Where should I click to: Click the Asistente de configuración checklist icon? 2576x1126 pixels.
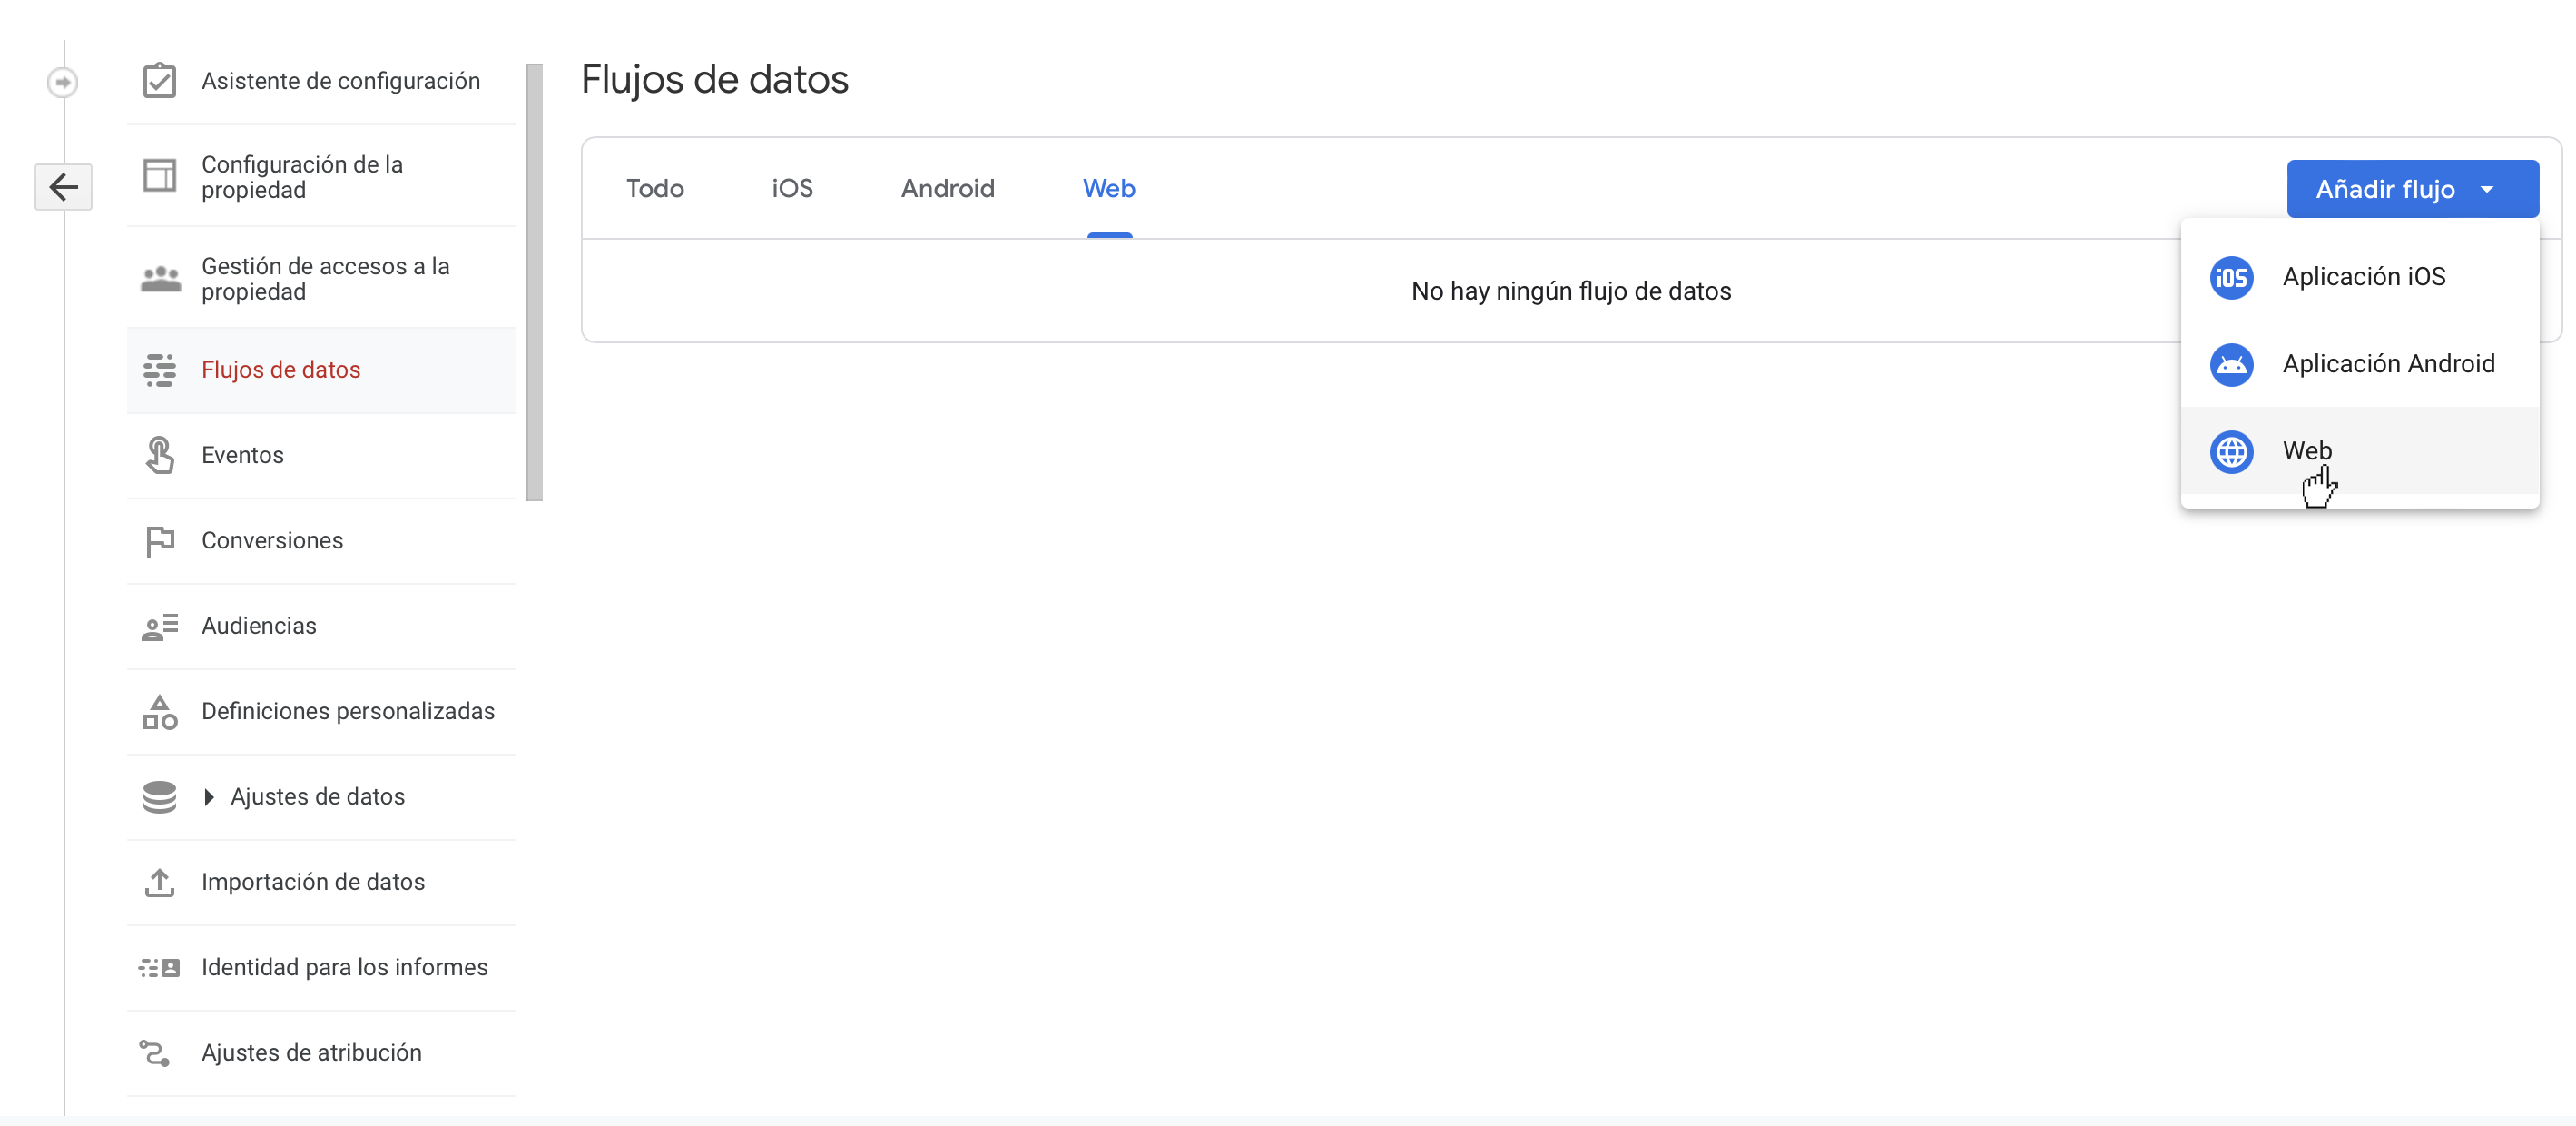[159, 81]
